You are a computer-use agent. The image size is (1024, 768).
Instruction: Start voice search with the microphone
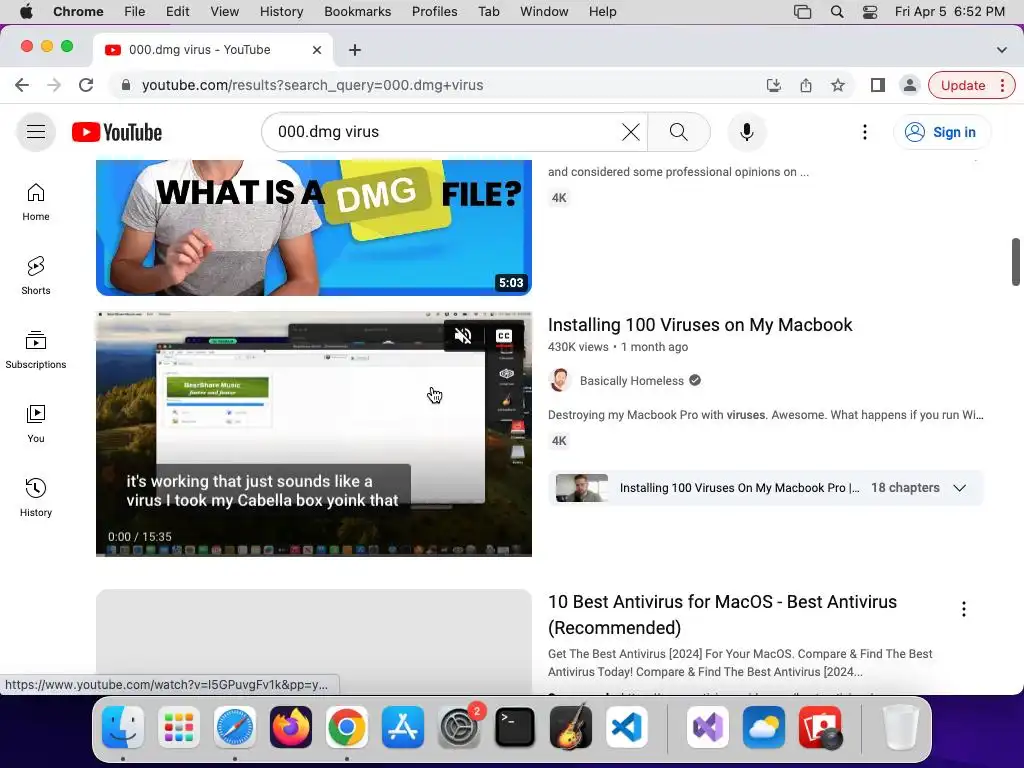click(746, 132)
